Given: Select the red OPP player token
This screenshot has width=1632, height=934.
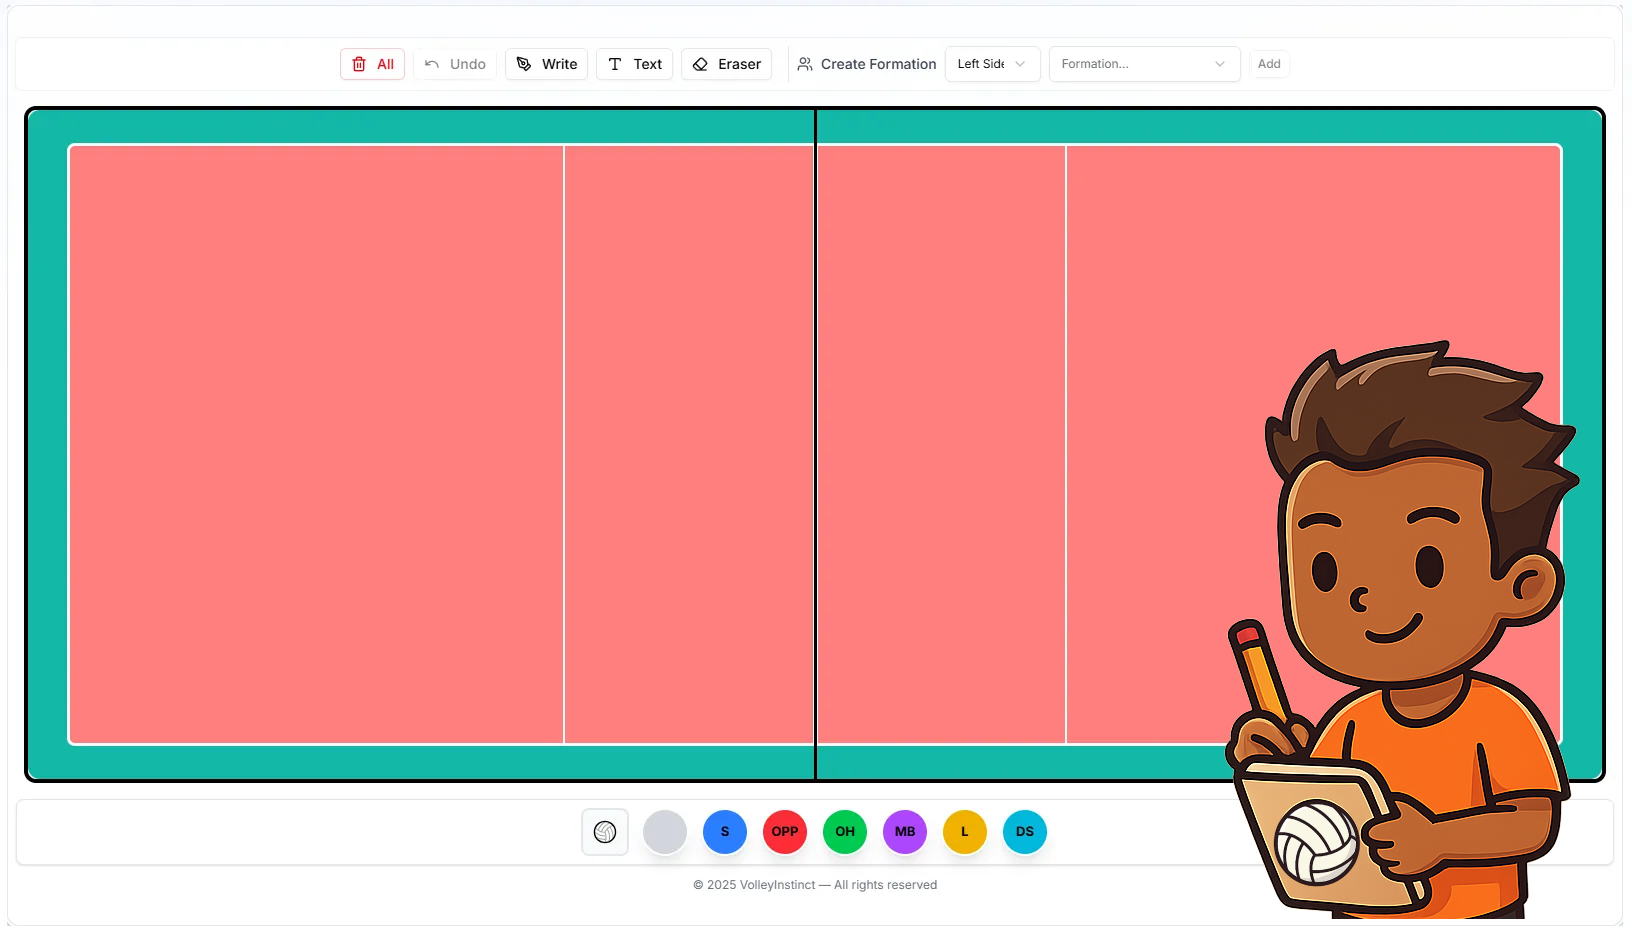Looking at the screenshot, I should tap(785, 832).
